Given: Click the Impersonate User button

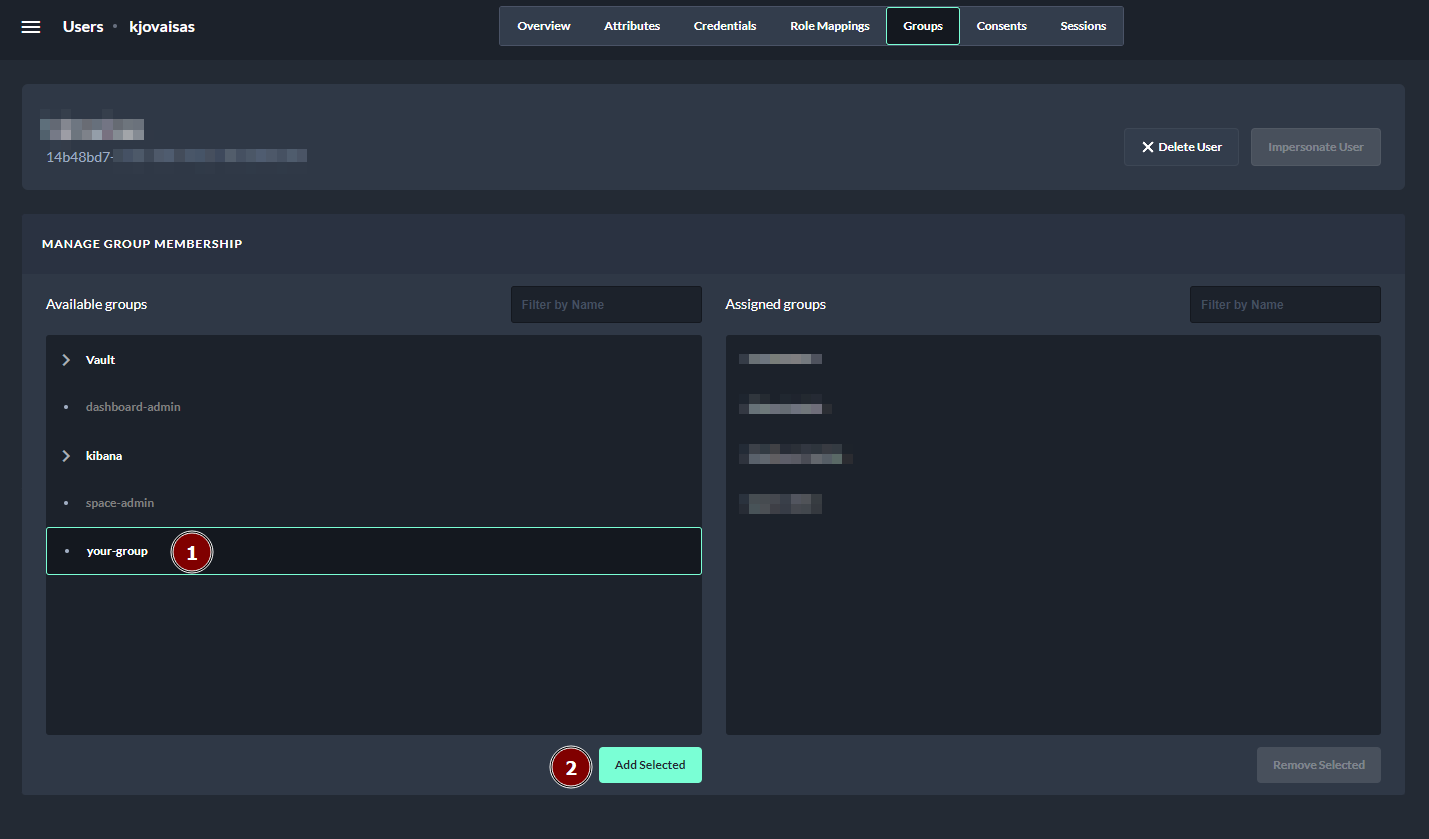Looking at the screenshot, I should (x=1315, y=147).
